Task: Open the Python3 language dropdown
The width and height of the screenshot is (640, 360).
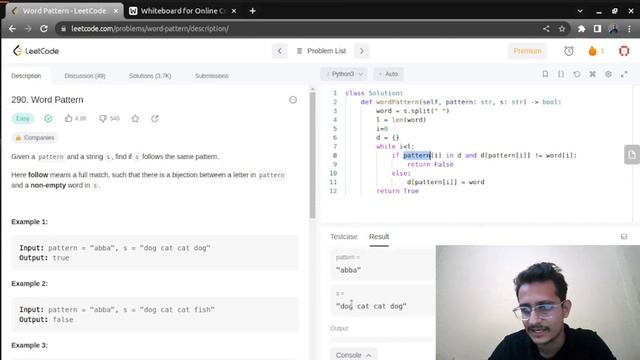Action: tap(344, 74)
